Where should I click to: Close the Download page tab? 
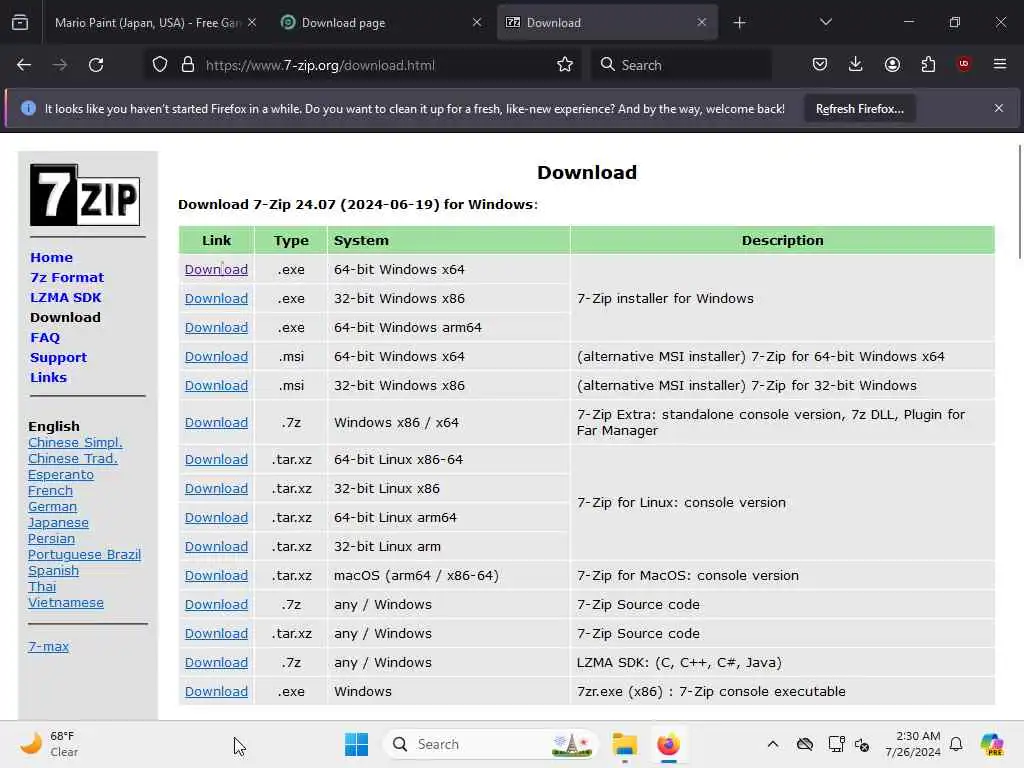[477, 22]
